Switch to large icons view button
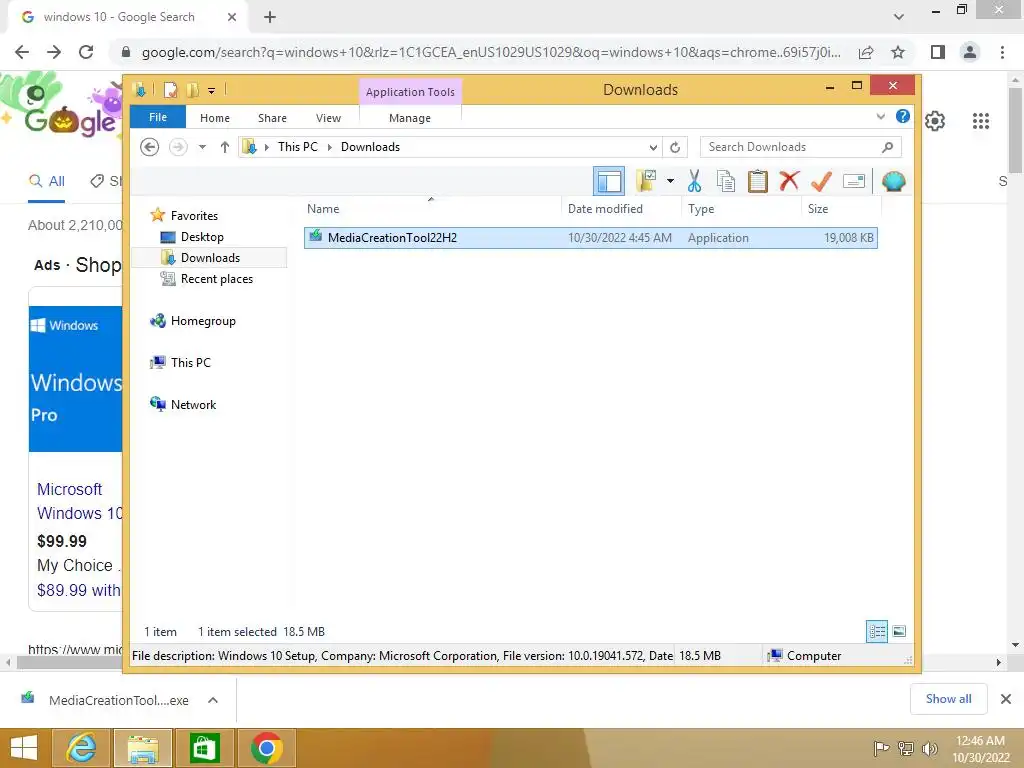This screenshot has width=1024, height=768. (x=899, y=631)
